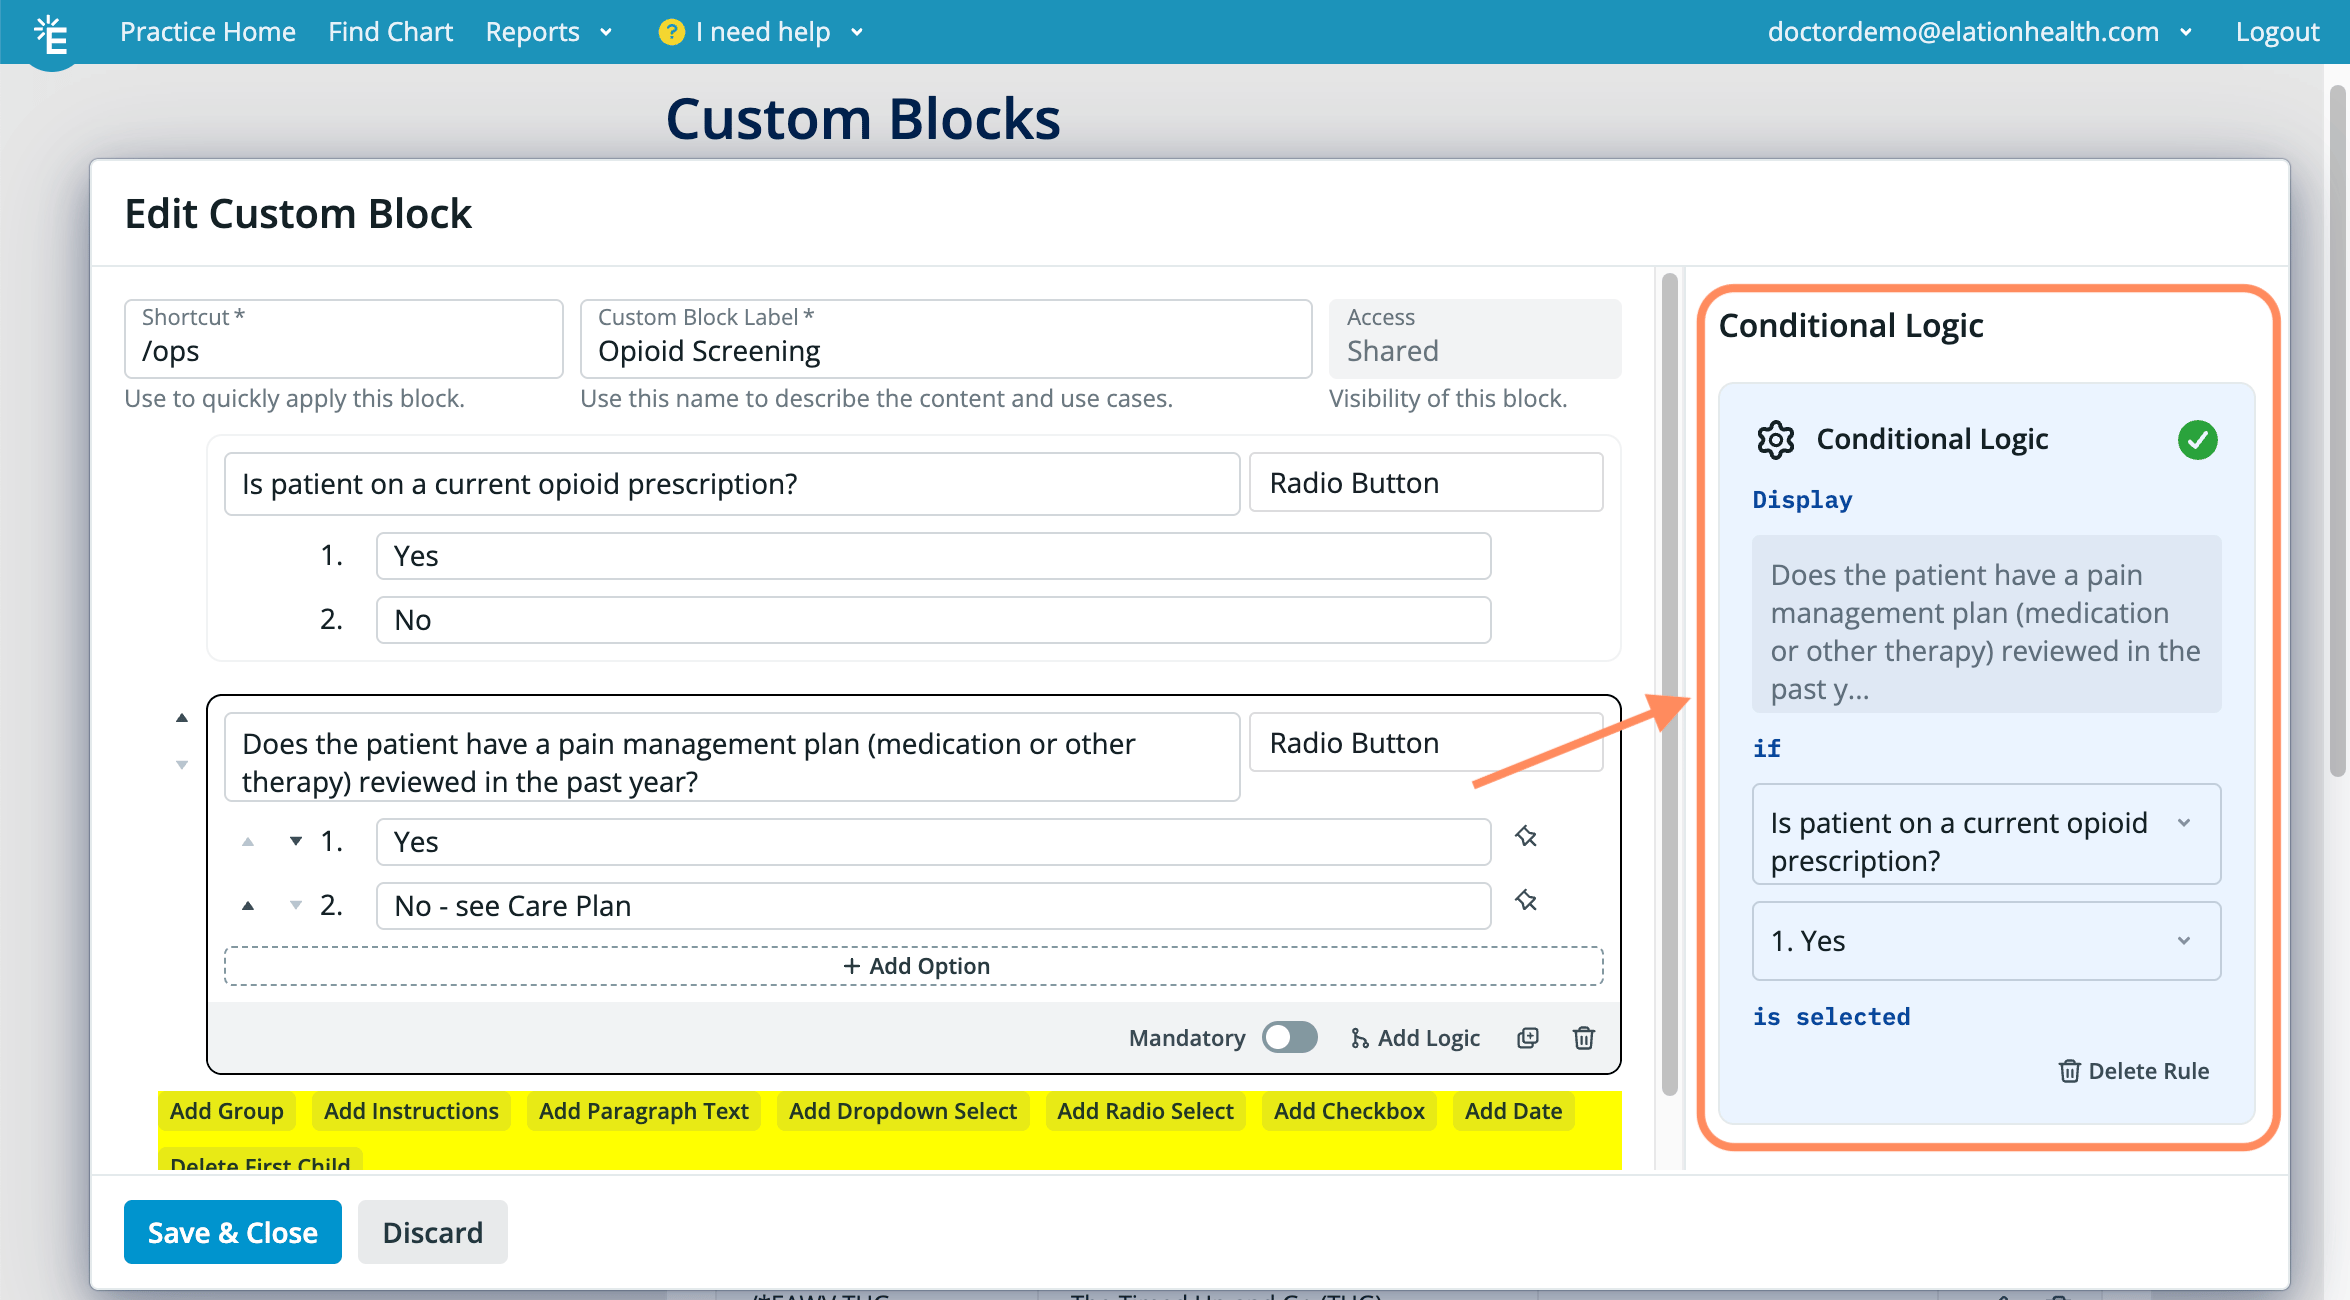2350x1300 pixels.
Task: Open the Reports dropdown menu
Action: click(x=548, y=32)
